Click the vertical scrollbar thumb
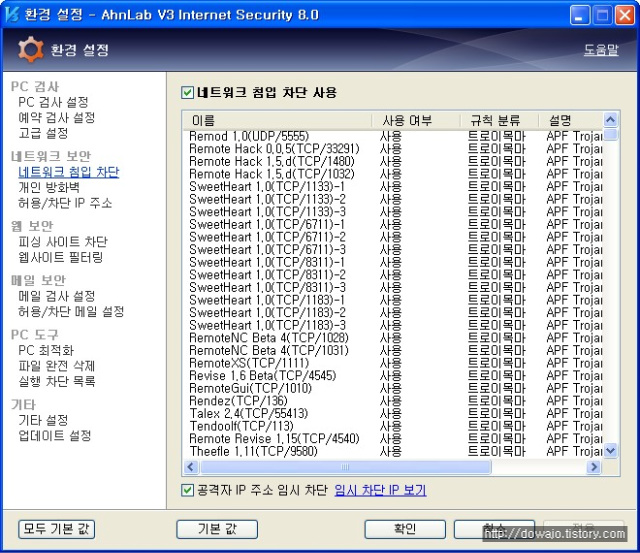This screenshot has width=640, height=553. [x=611, y=134]
